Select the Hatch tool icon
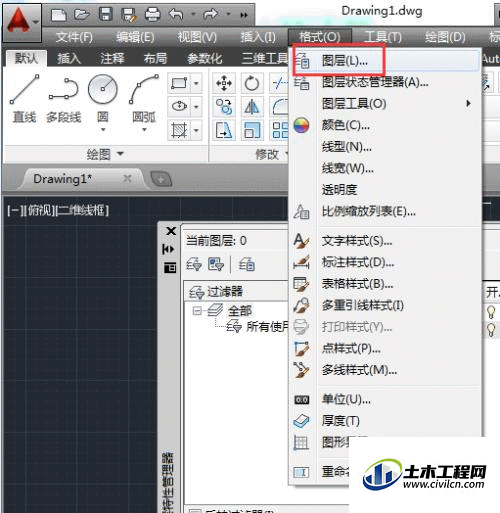Viewport: 500px width, 513px height. (179, 130)
